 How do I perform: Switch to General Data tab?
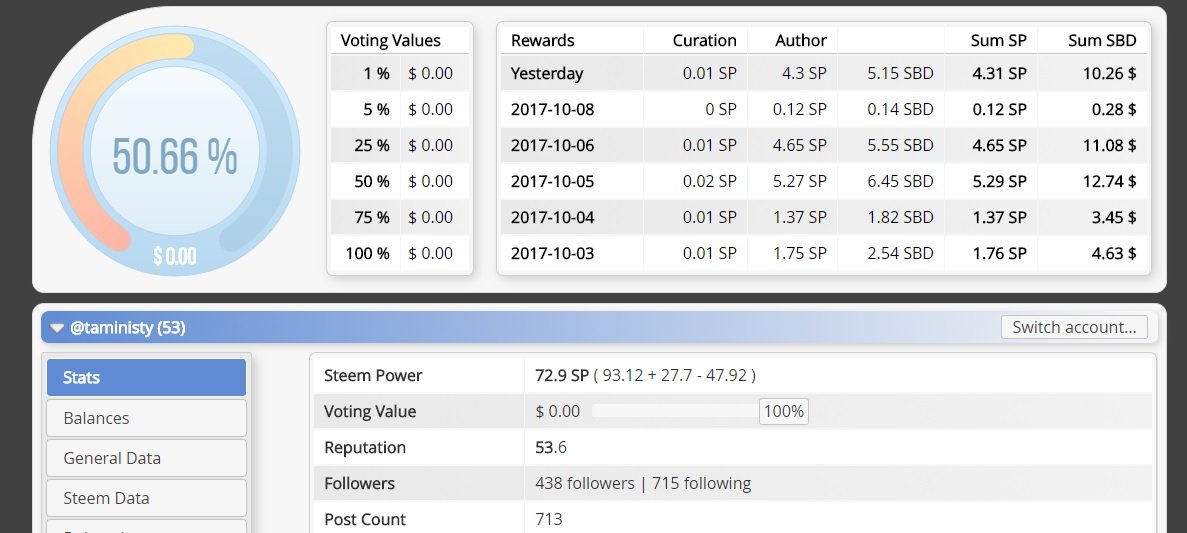click(x=147, y=458)
